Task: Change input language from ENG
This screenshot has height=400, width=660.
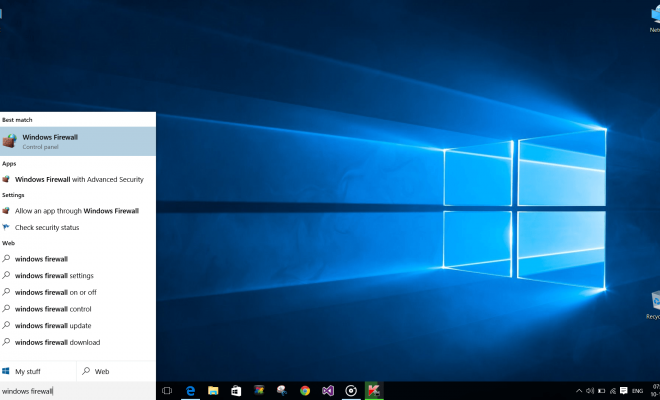Action: (637, 391)
